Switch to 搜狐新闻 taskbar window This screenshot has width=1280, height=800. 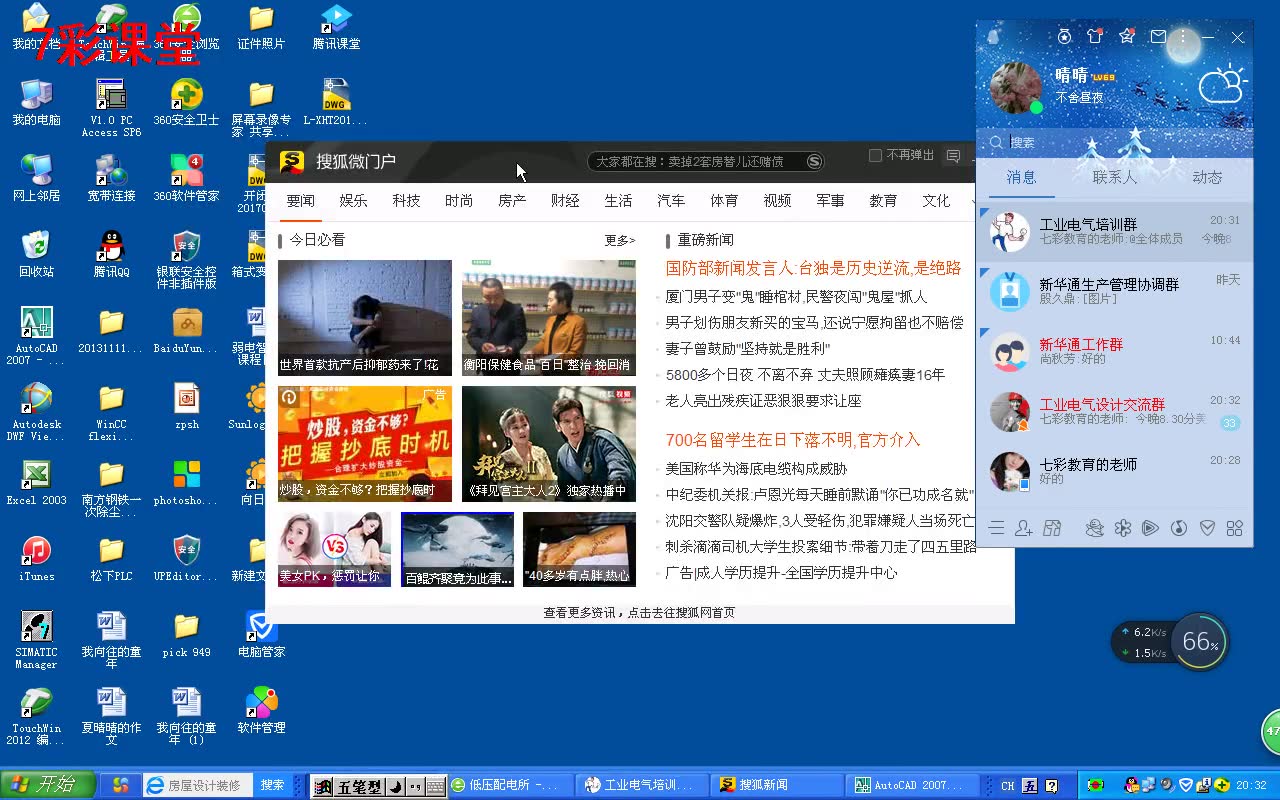(777, 786)
